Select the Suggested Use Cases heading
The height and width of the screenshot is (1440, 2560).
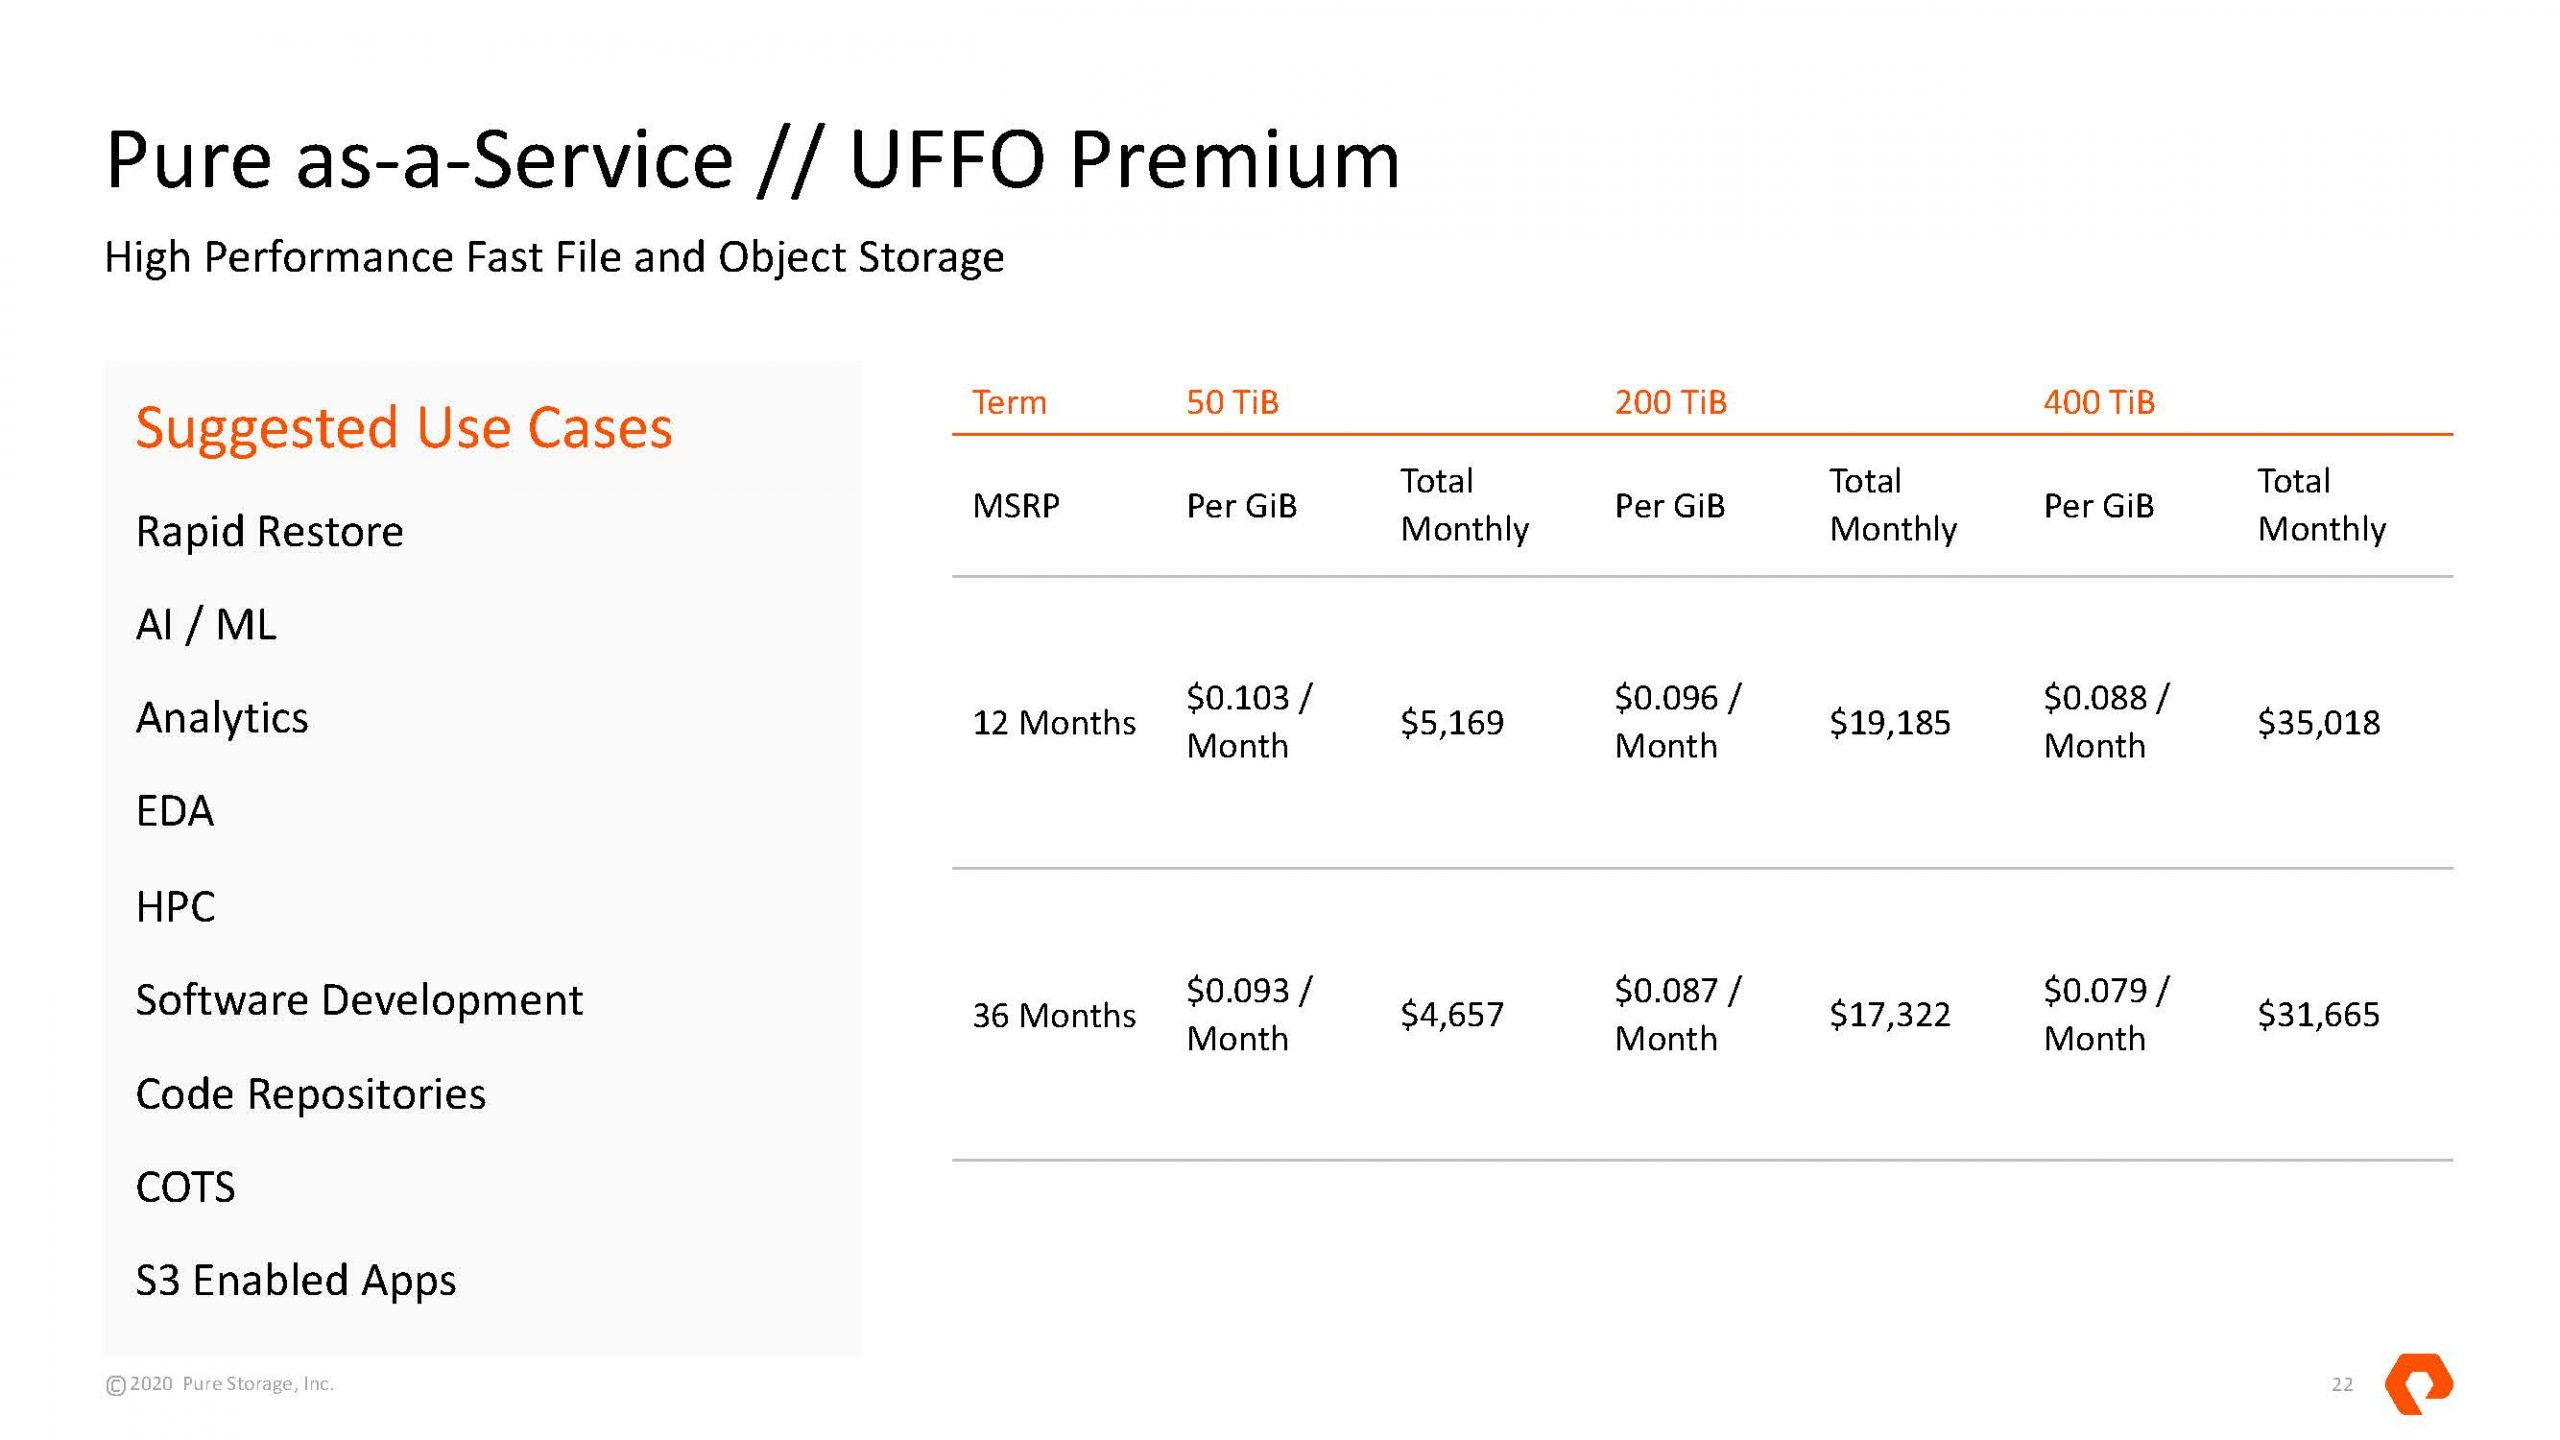click(x=404, y=428)
